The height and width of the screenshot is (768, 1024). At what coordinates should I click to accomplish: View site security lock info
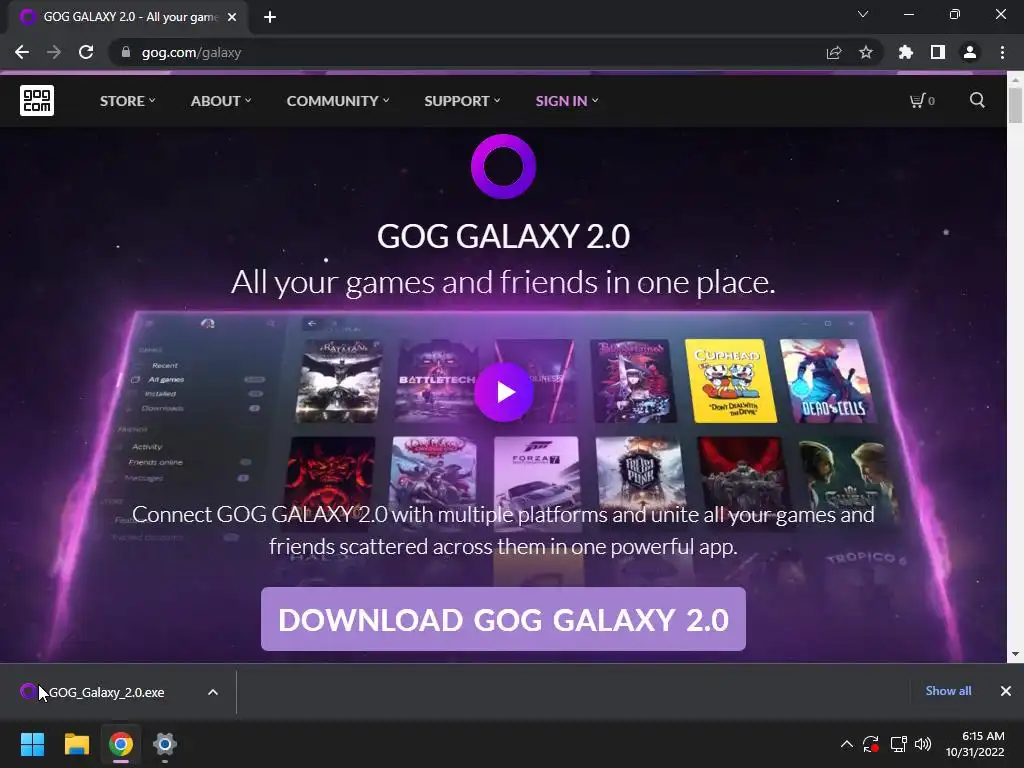coord(126,52)
